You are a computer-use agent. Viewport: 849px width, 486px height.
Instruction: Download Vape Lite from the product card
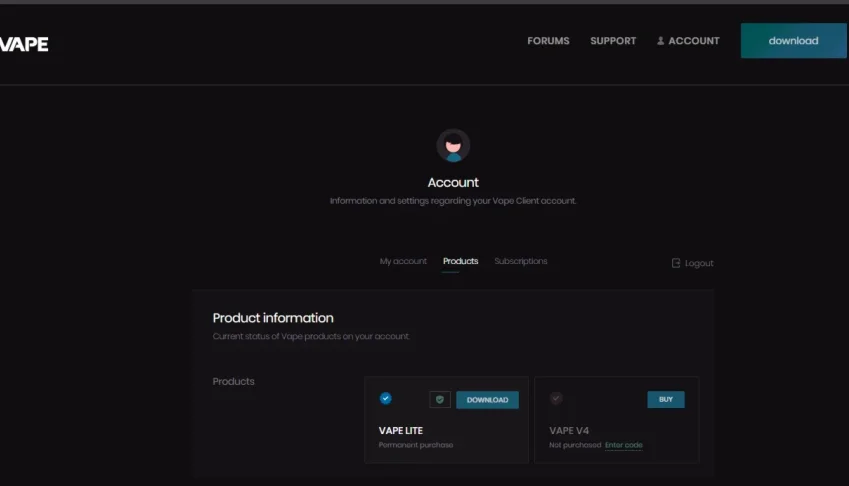(487, 400)
